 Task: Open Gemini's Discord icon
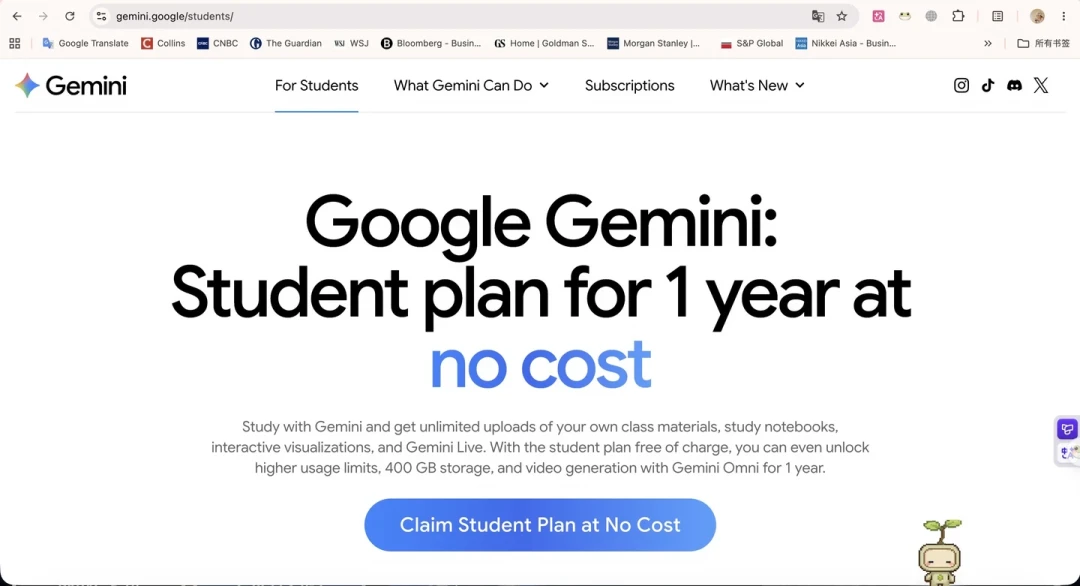[x=1015, y=85]
